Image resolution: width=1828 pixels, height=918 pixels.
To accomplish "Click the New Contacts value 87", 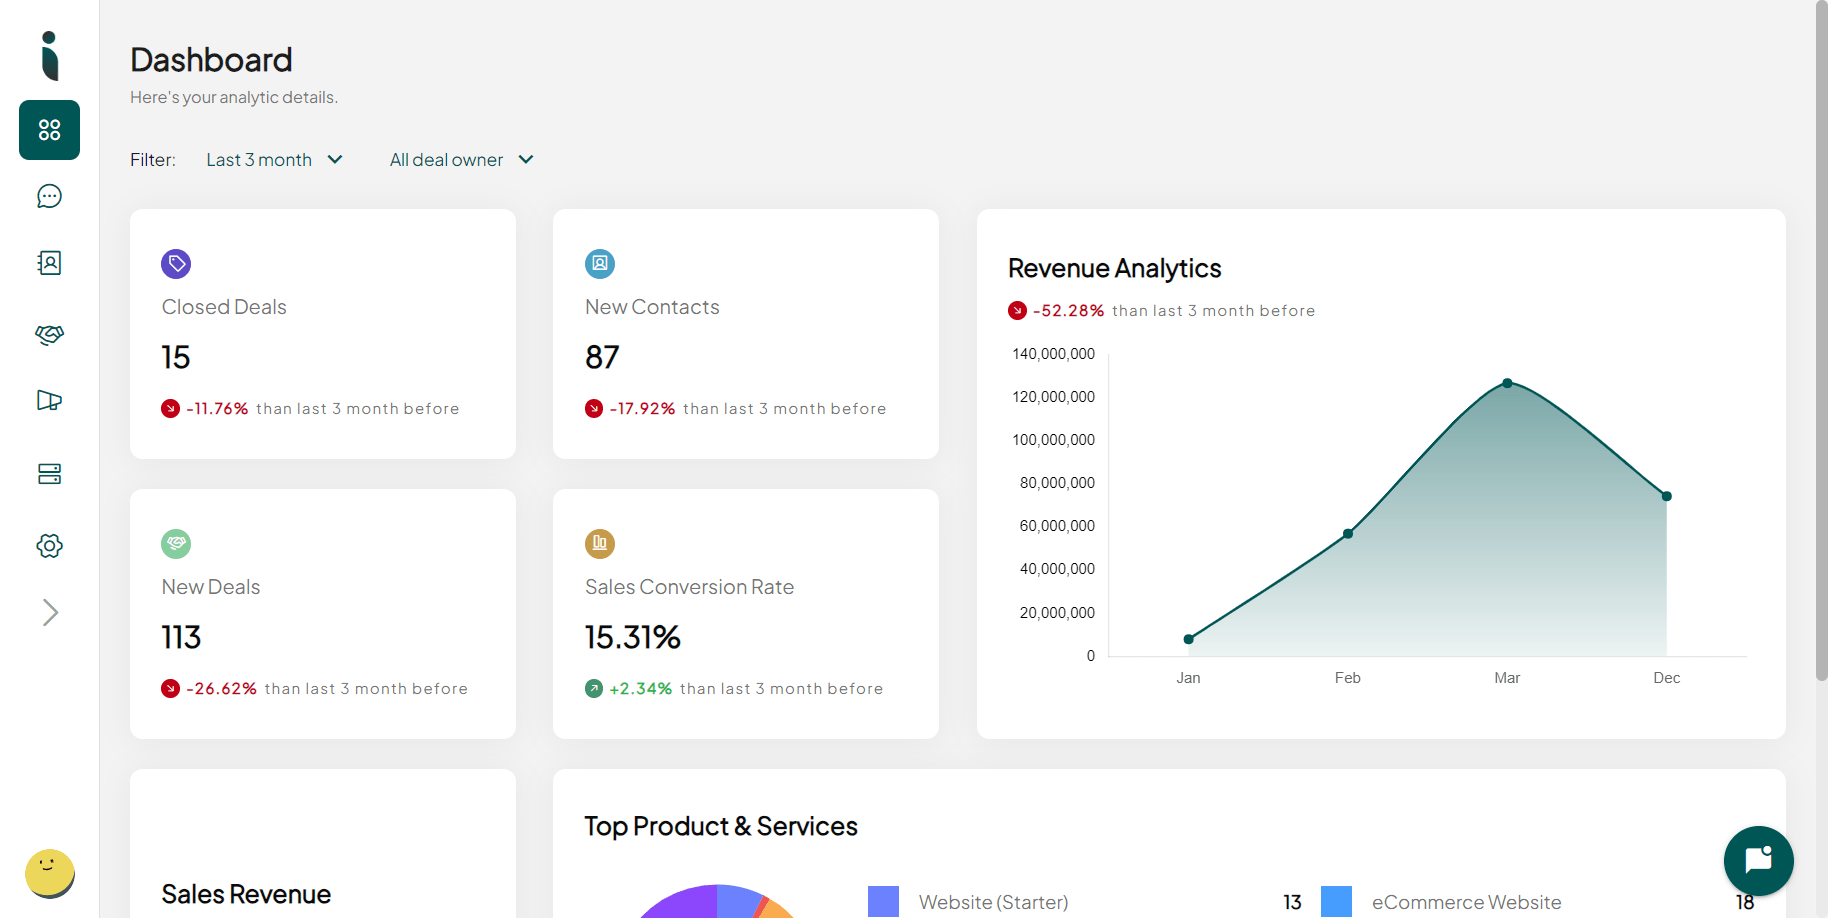I will [602, 357].
